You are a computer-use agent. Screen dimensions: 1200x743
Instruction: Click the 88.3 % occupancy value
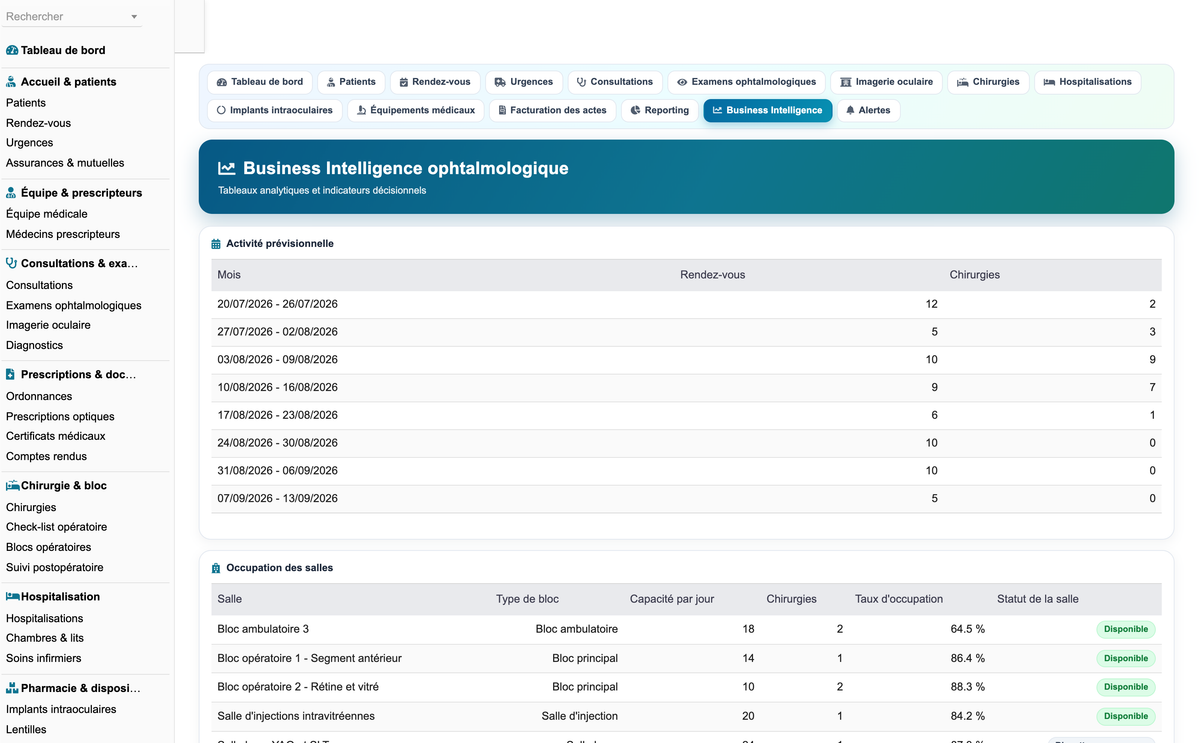pos(968,687)
